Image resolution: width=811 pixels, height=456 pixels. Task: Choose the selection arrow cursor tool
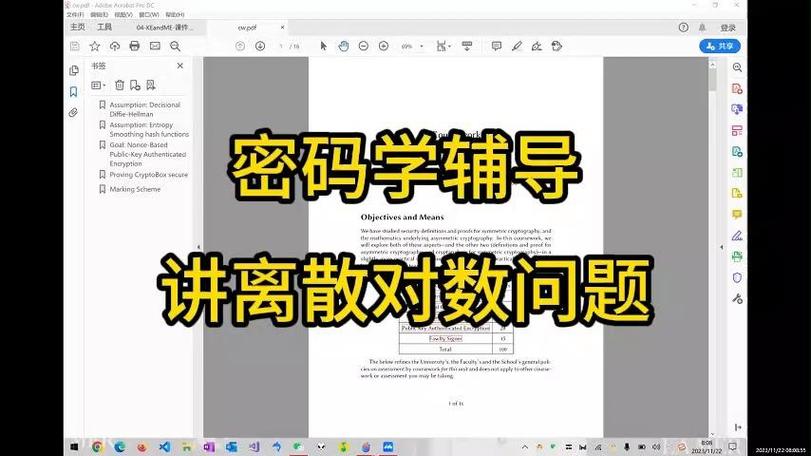[x=323, y=46]
